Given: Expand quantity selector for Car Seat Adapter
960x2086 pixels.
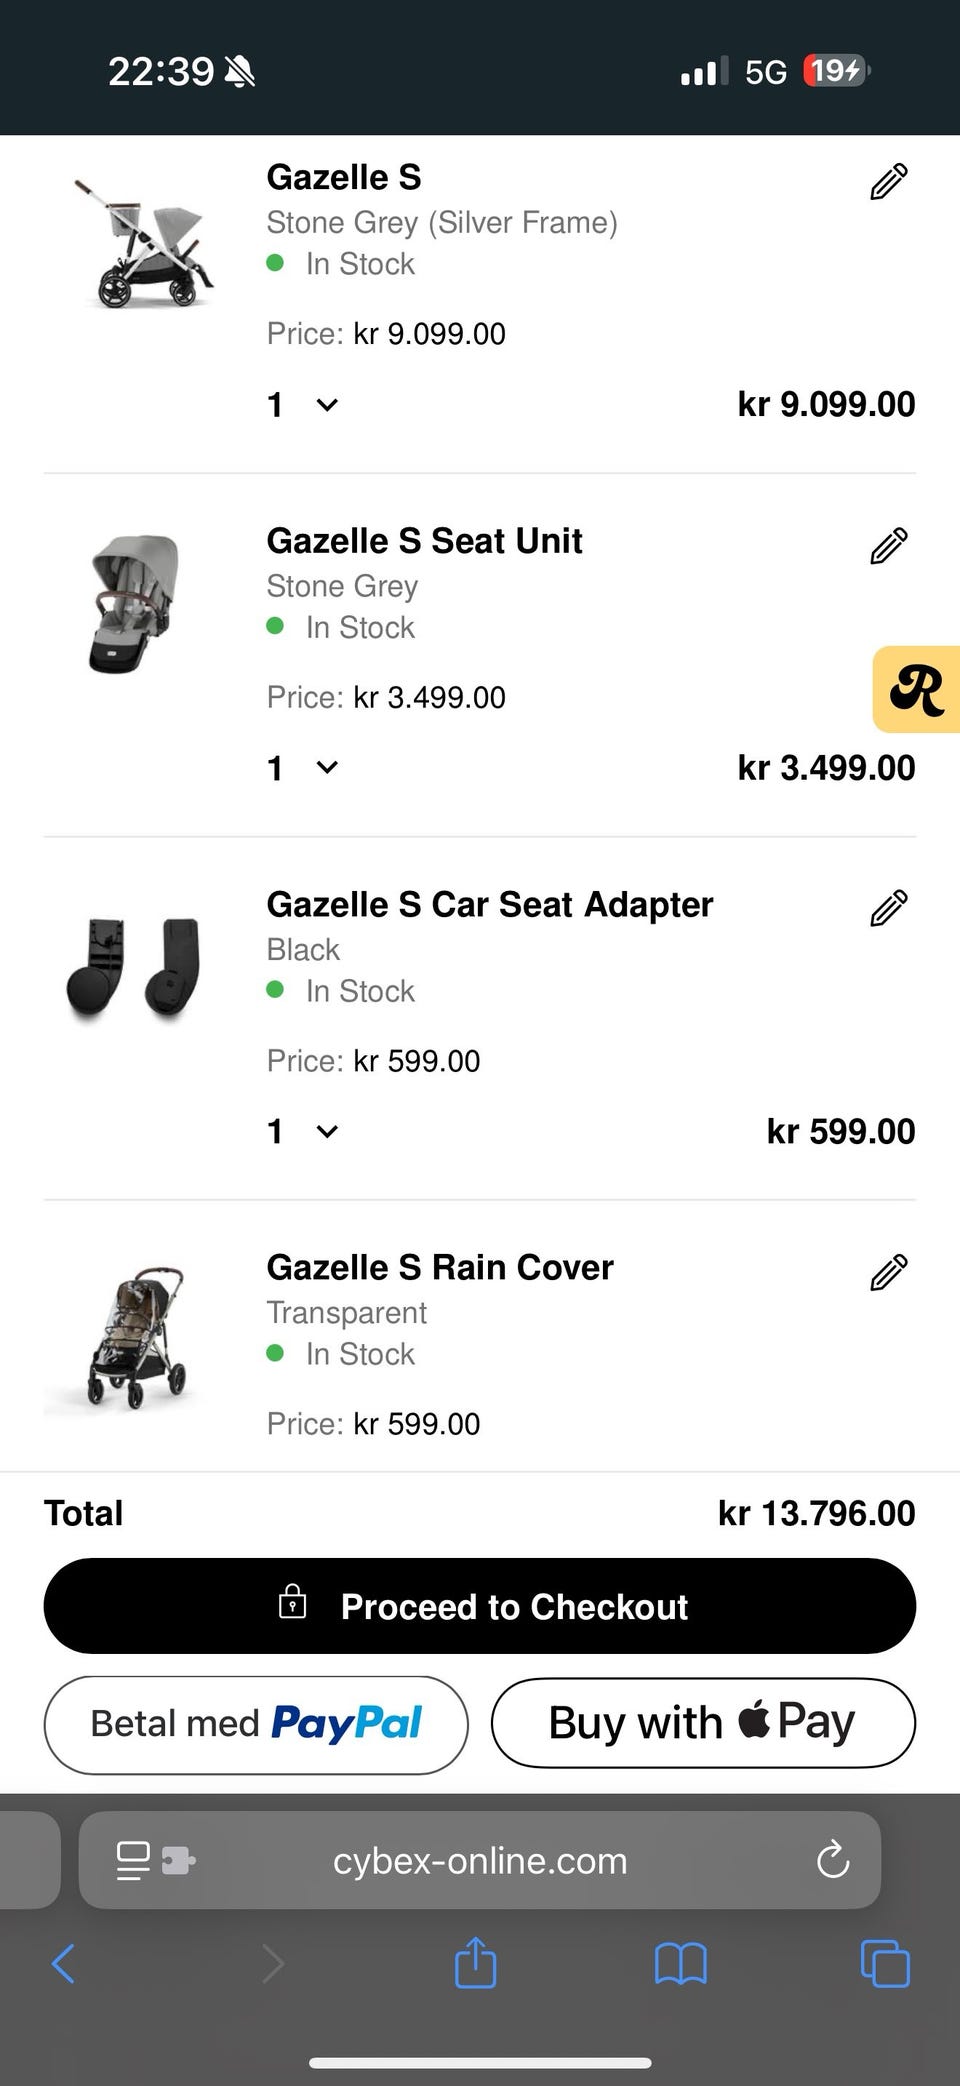Looking at the screenshot, I should click(303, 1131).
